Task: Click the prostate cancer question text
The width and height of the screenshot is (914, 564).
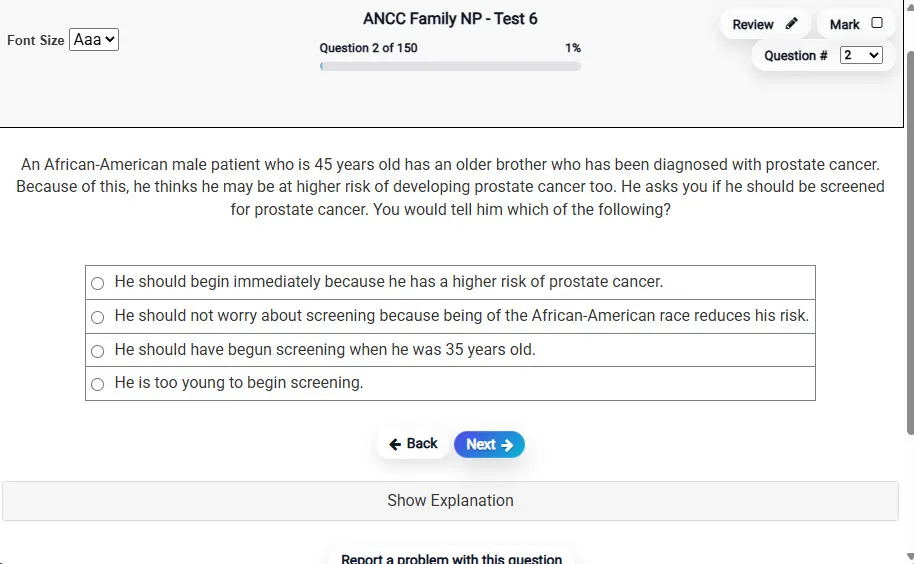Action: coord(450,187)
